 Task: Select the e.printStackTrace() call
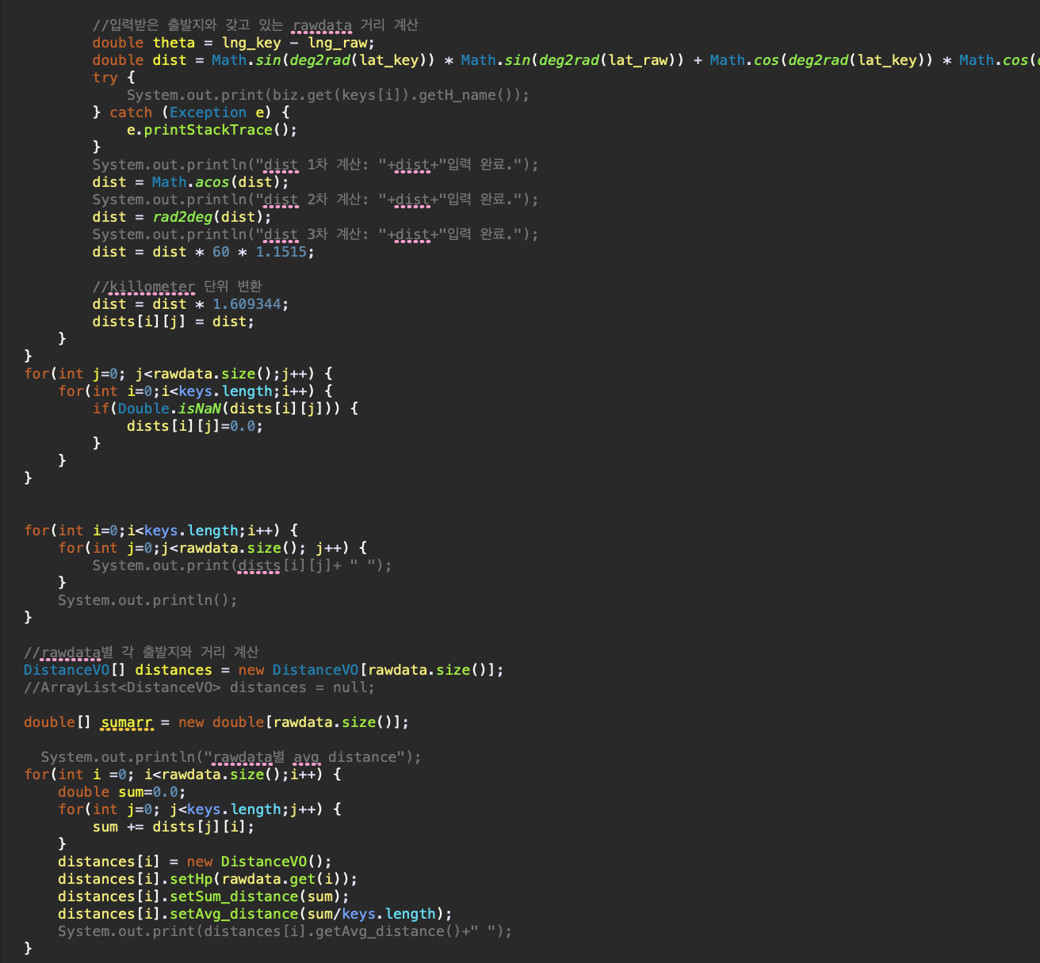tap(211, 130)
